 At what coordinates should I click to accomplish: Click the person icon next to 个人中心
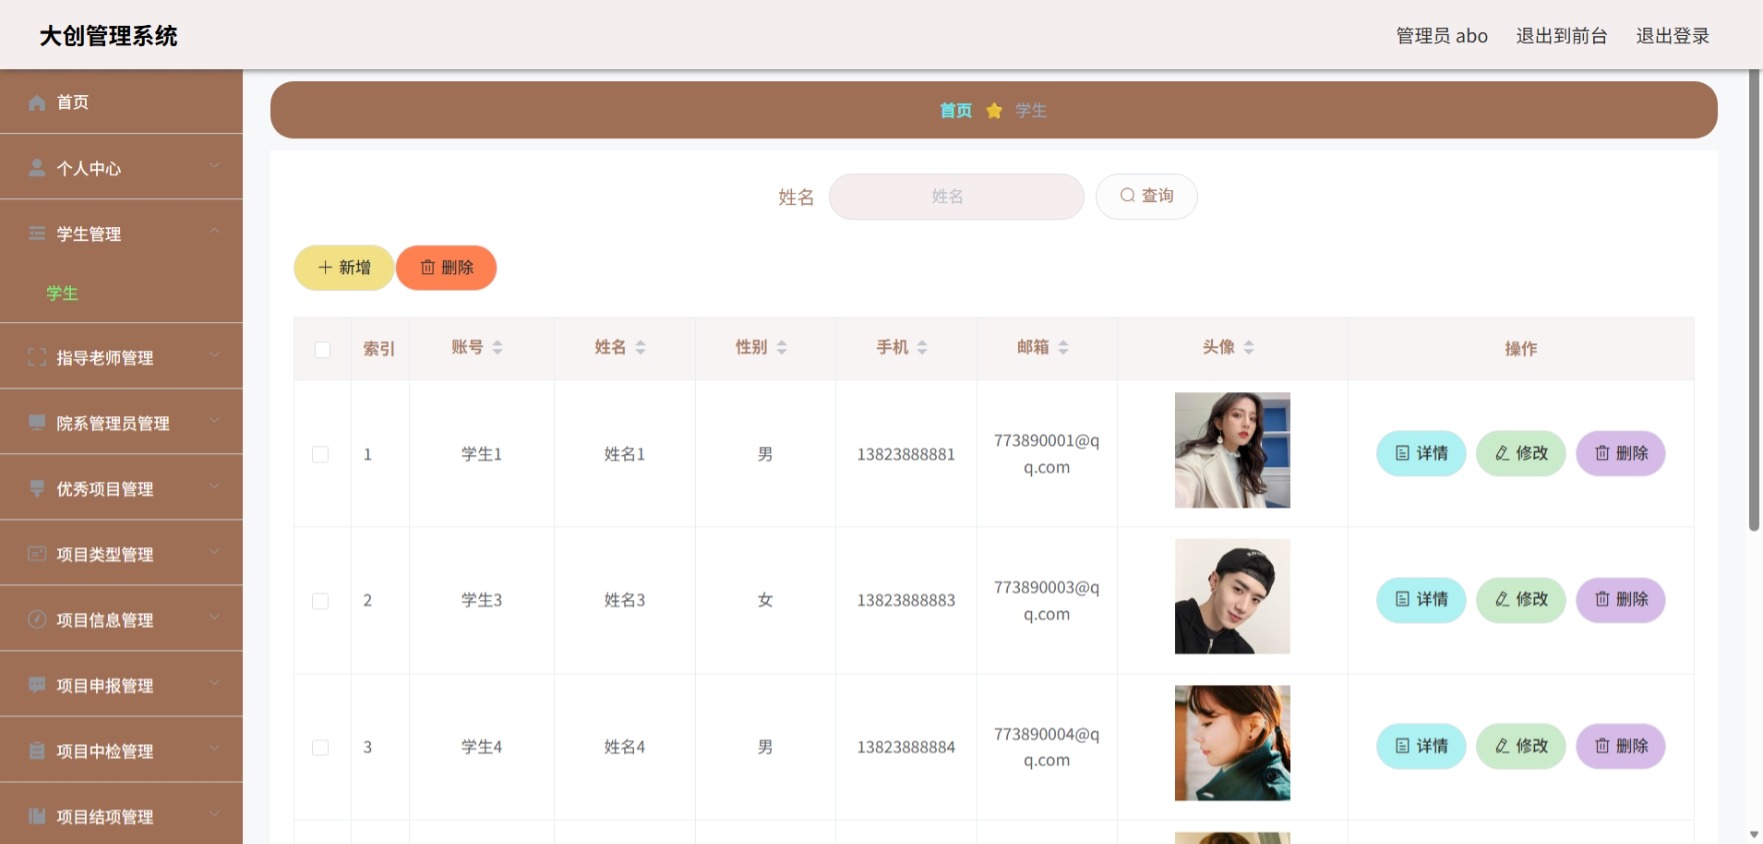click(37, 168)
